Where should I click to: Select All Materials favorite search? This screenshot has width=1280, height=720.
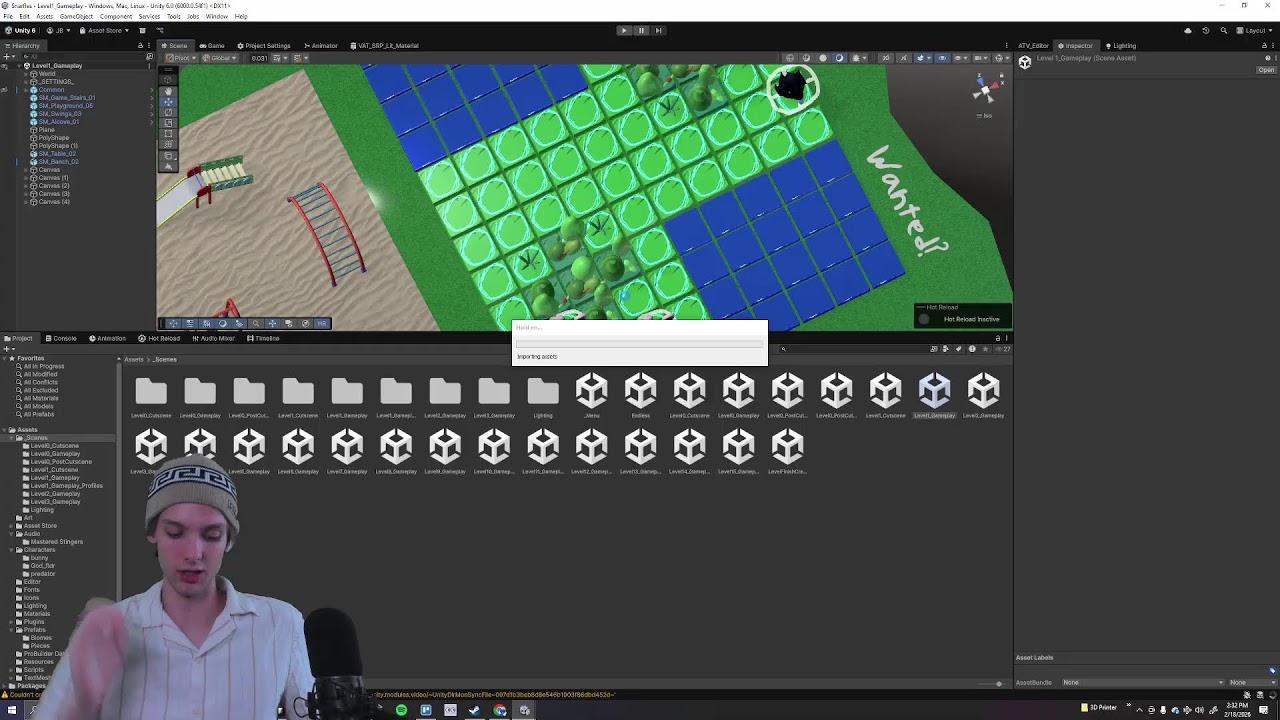(x=41, y=398)
